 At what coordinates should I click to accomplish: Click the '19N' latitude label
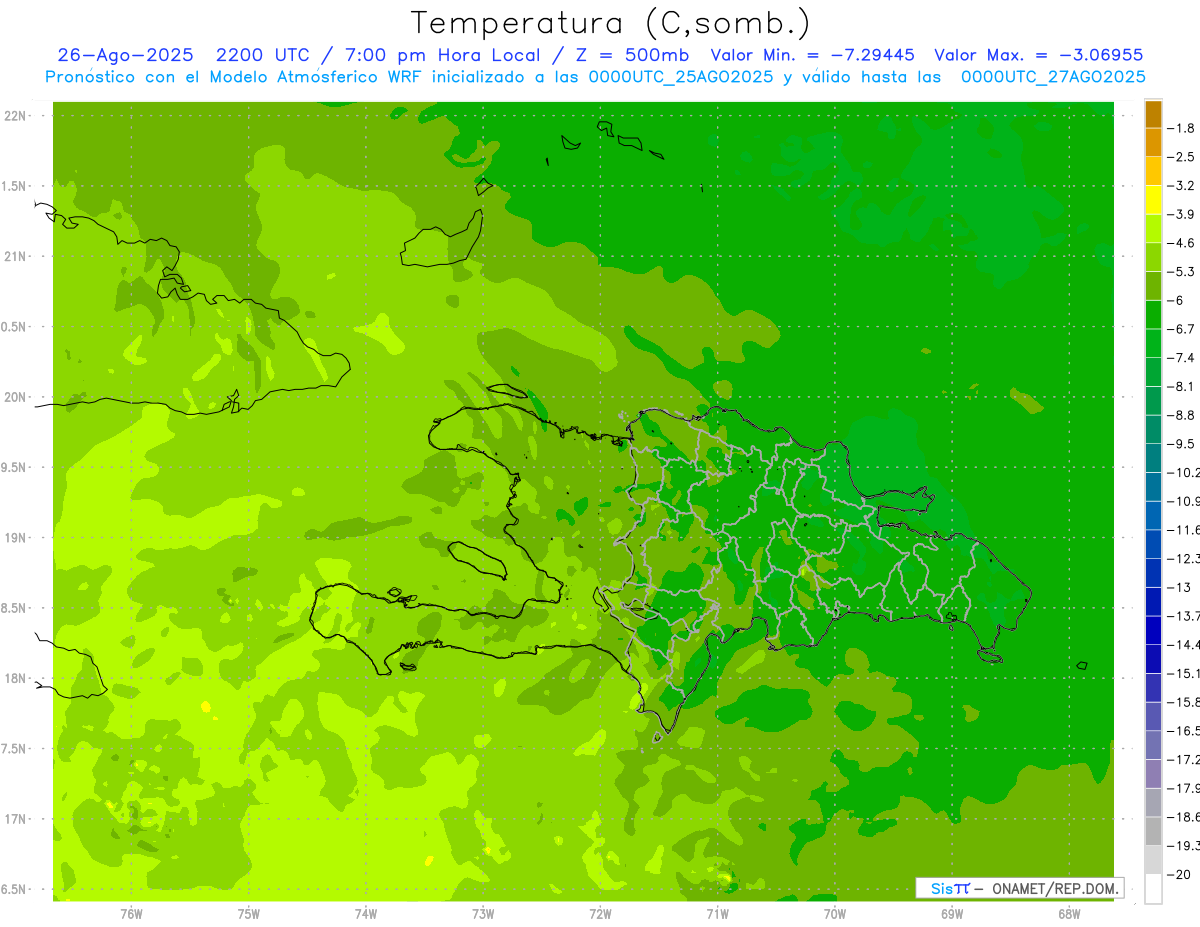(x=15, y=537)
